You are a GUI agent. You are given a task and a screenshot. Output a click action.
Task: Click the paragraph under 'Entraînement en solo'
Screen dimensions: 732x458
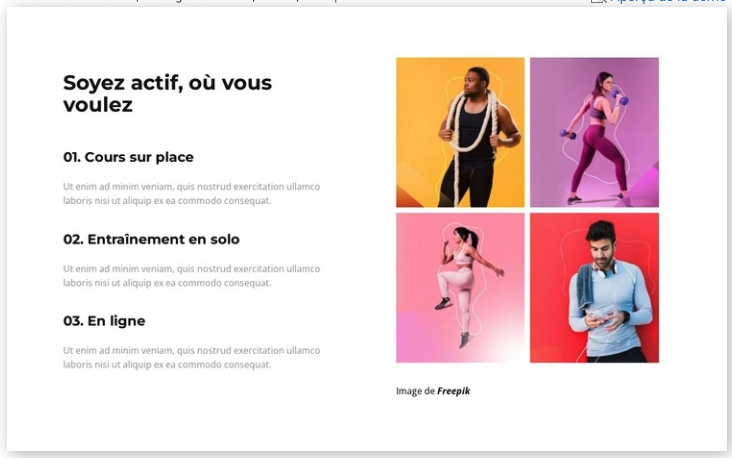pos(191,275)
